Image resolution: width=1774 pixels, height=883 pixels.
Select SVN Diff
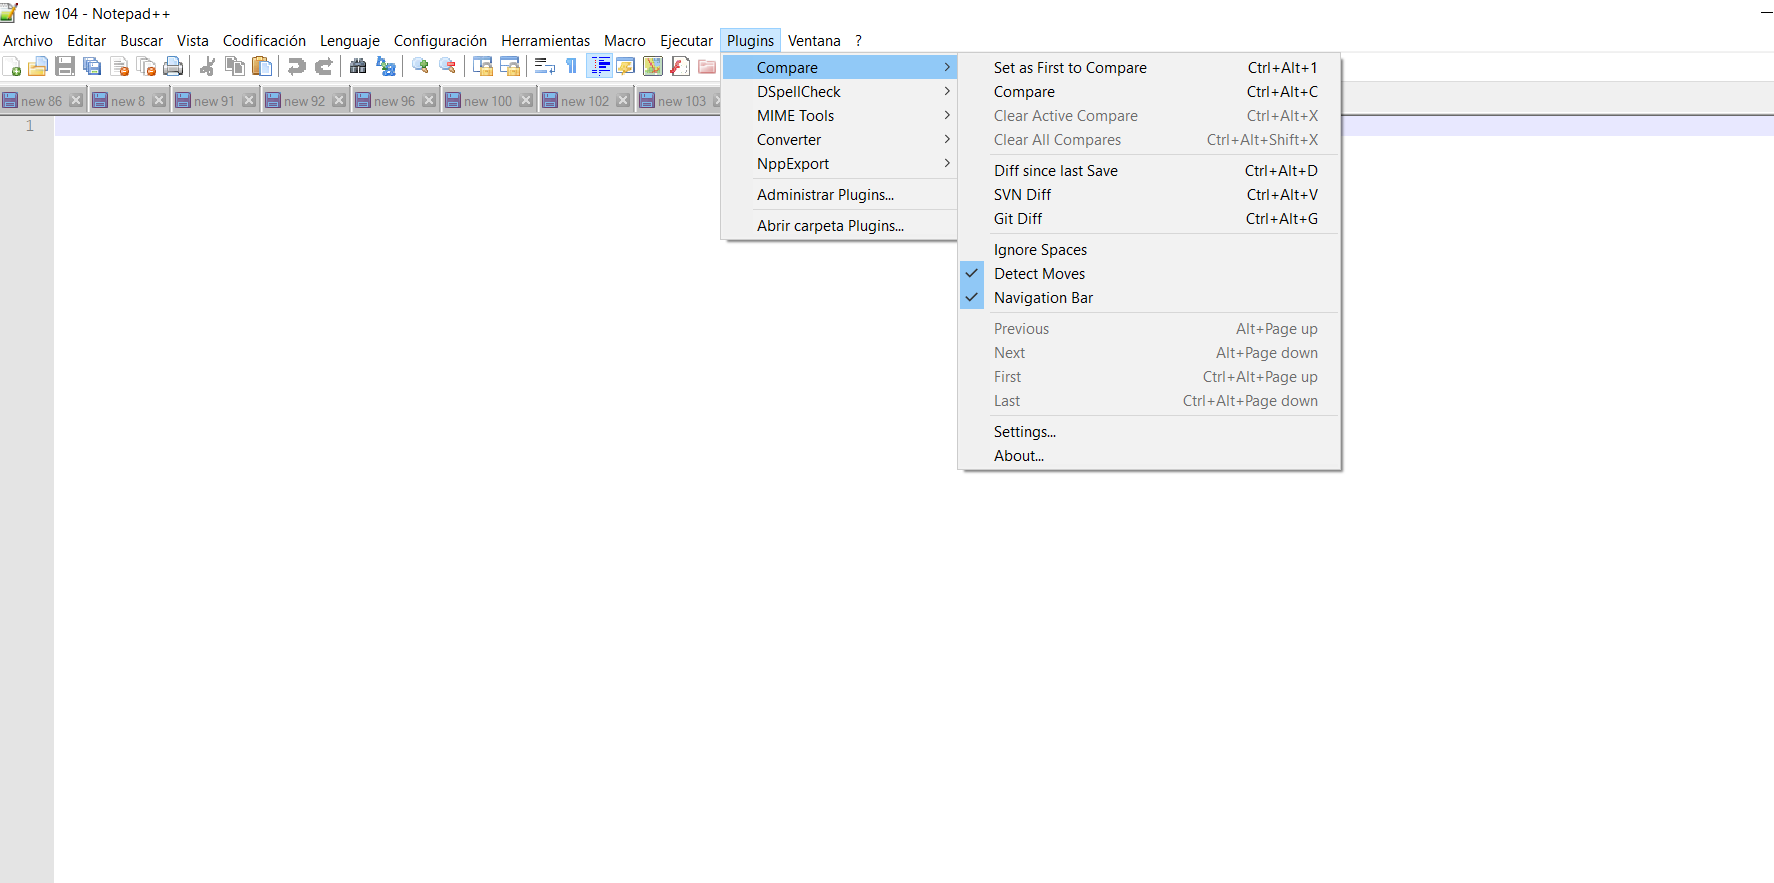click(1149, 195)
